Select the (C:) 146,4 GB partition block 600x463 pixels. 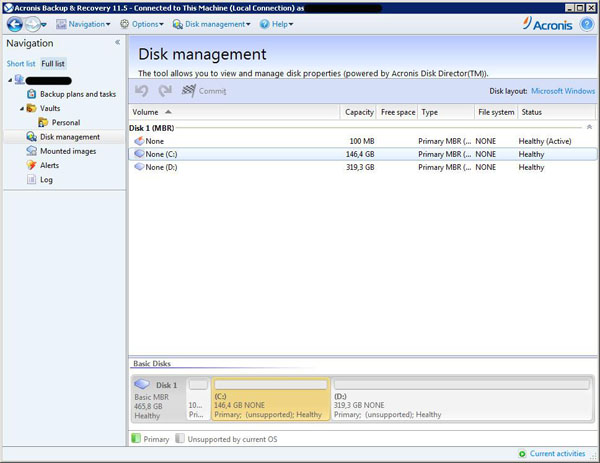[x=271, y=399]
